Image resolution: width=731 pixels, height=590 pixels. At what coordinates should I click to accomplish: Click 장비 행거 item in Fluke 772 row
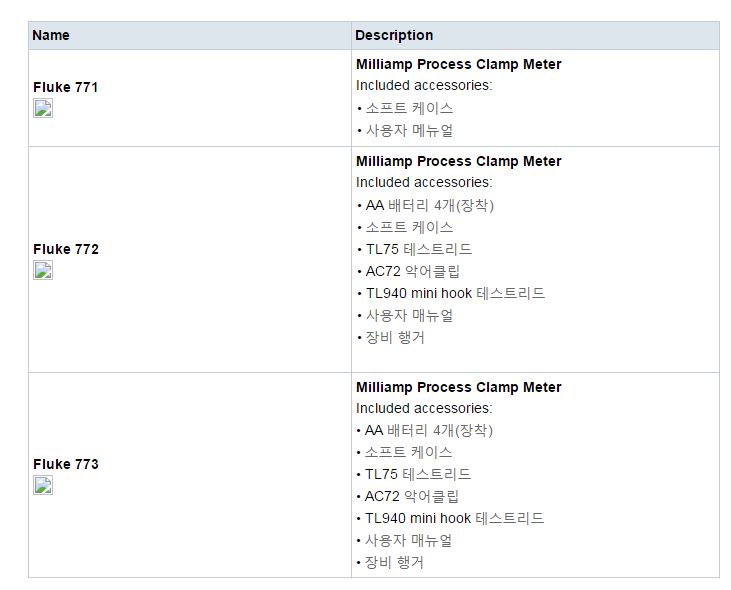pos(395,337)
